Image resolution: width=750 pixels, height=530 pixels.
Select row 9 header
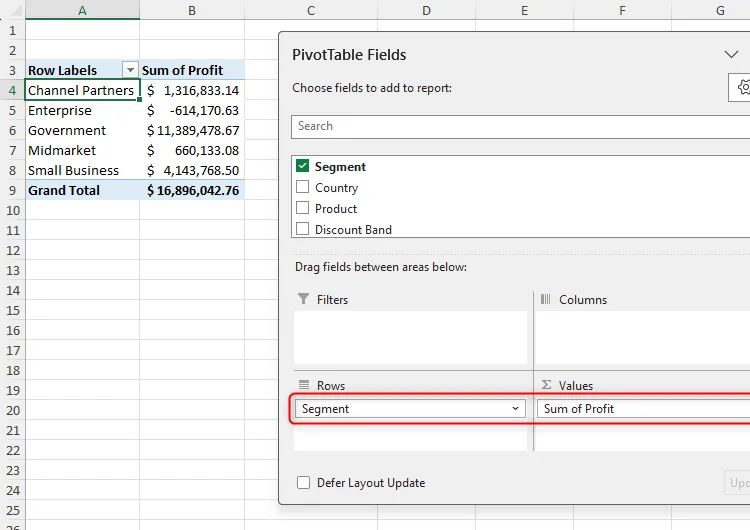12,190
